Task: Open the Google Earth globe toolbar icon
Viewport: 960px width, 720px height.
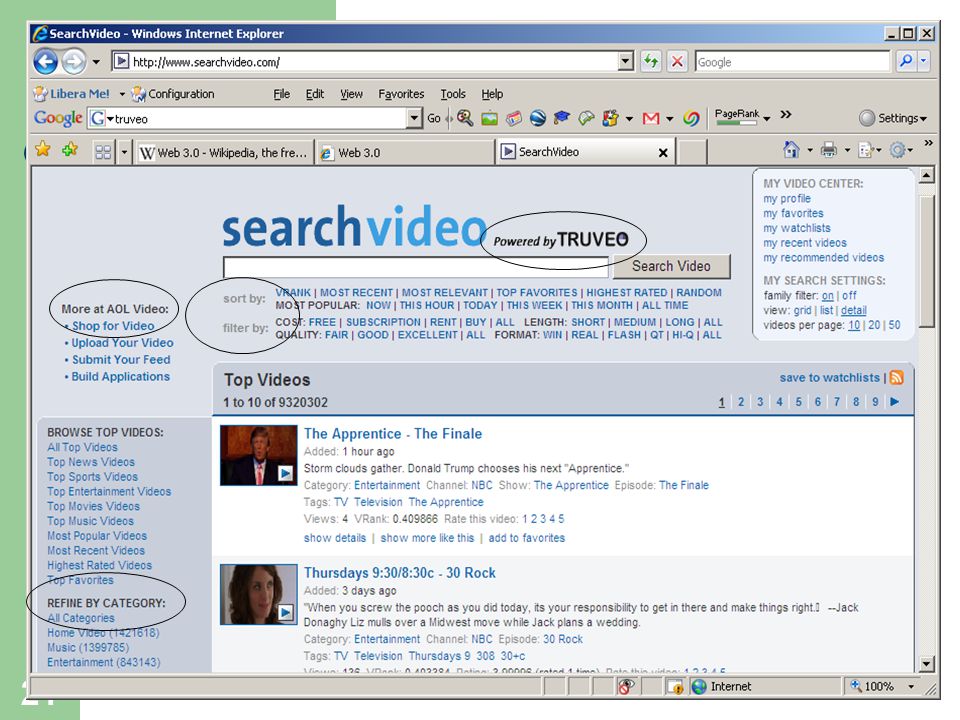Action: [538, 118]
